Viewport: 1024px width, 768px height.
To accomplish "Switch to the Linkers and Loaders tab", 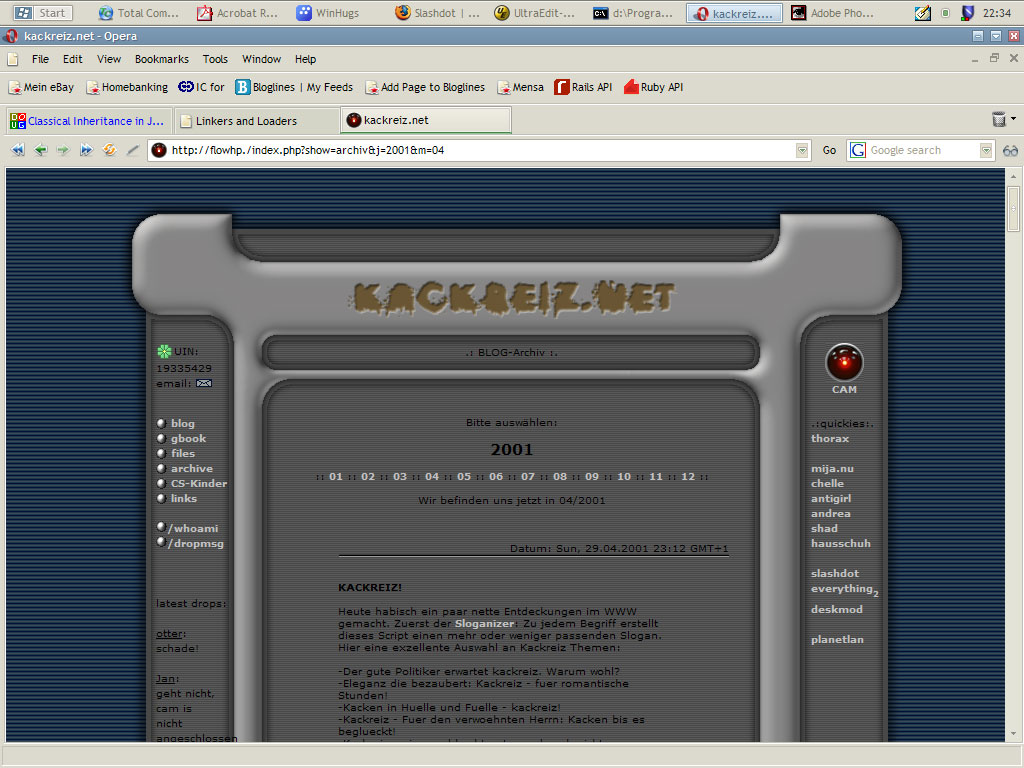I will pos(257,121).
